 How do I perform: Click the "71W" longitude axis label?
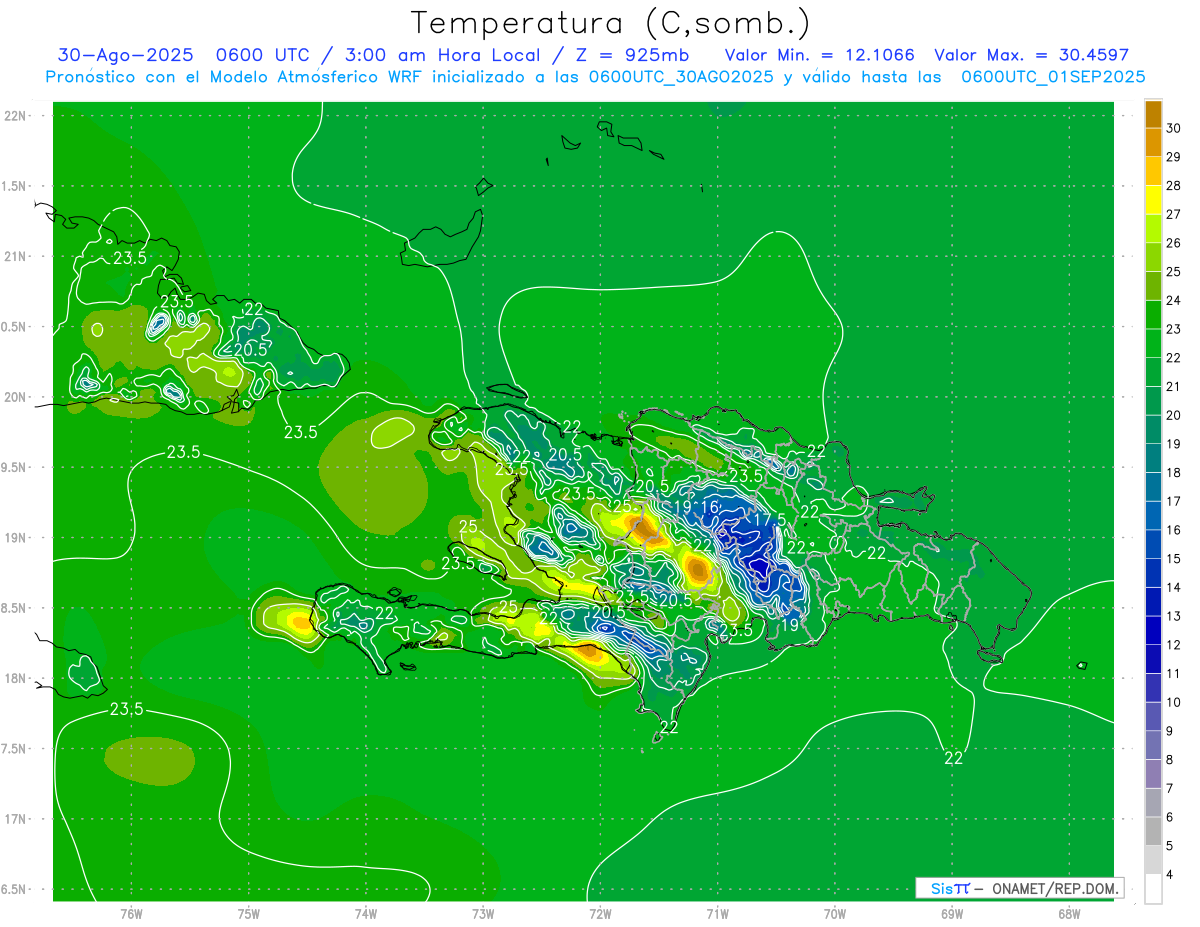tap(717, 913)
